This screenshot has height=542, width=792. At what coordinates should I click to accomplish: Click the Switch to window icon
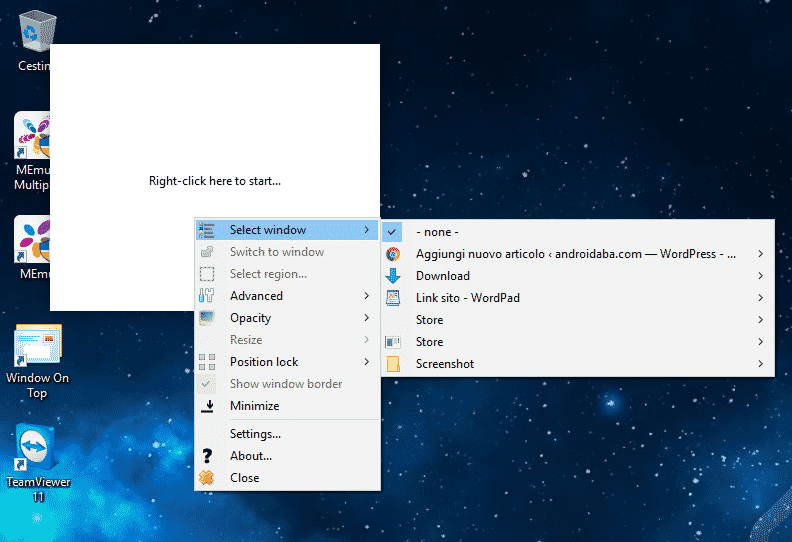[207, 252]
